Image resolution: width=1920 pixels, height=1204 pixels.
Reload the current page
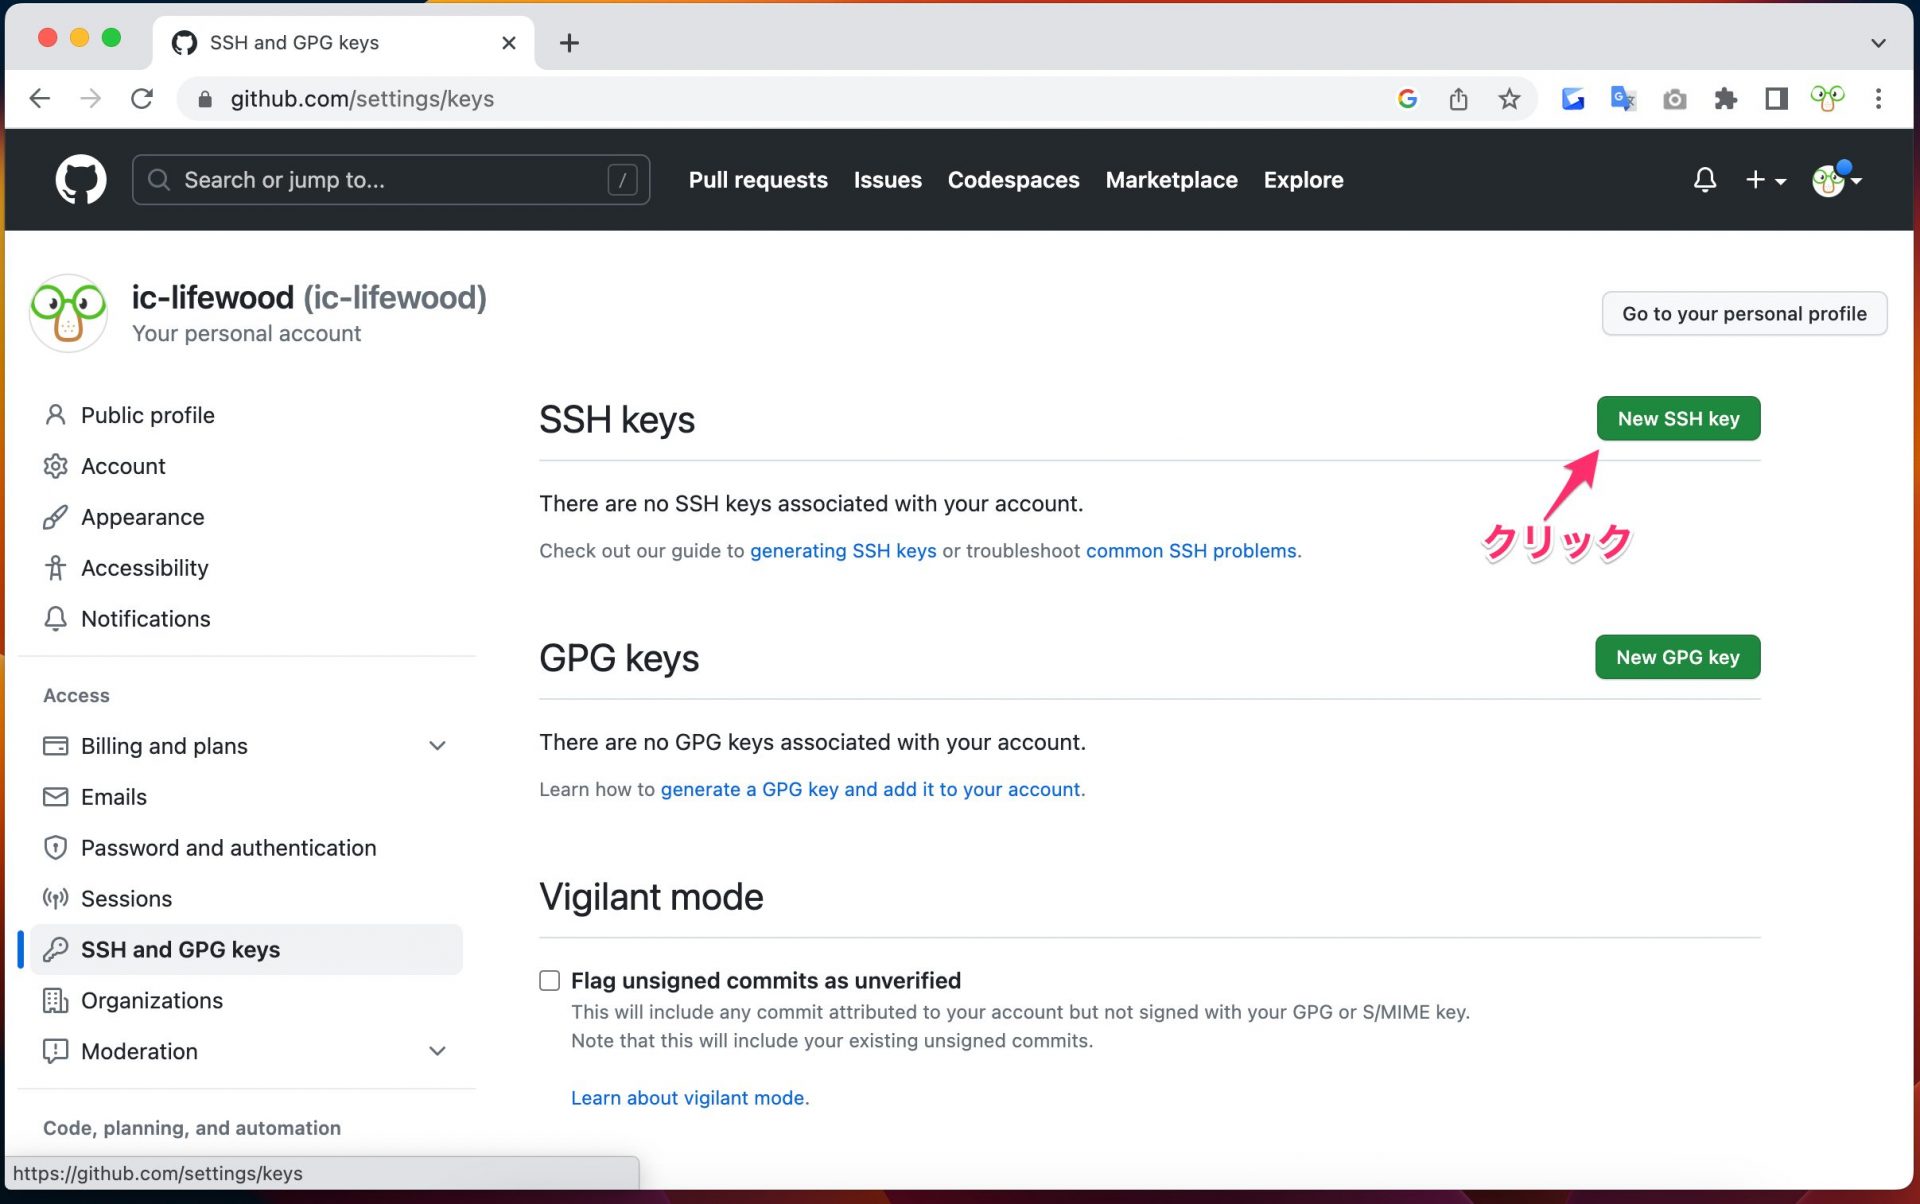point(142,99)
